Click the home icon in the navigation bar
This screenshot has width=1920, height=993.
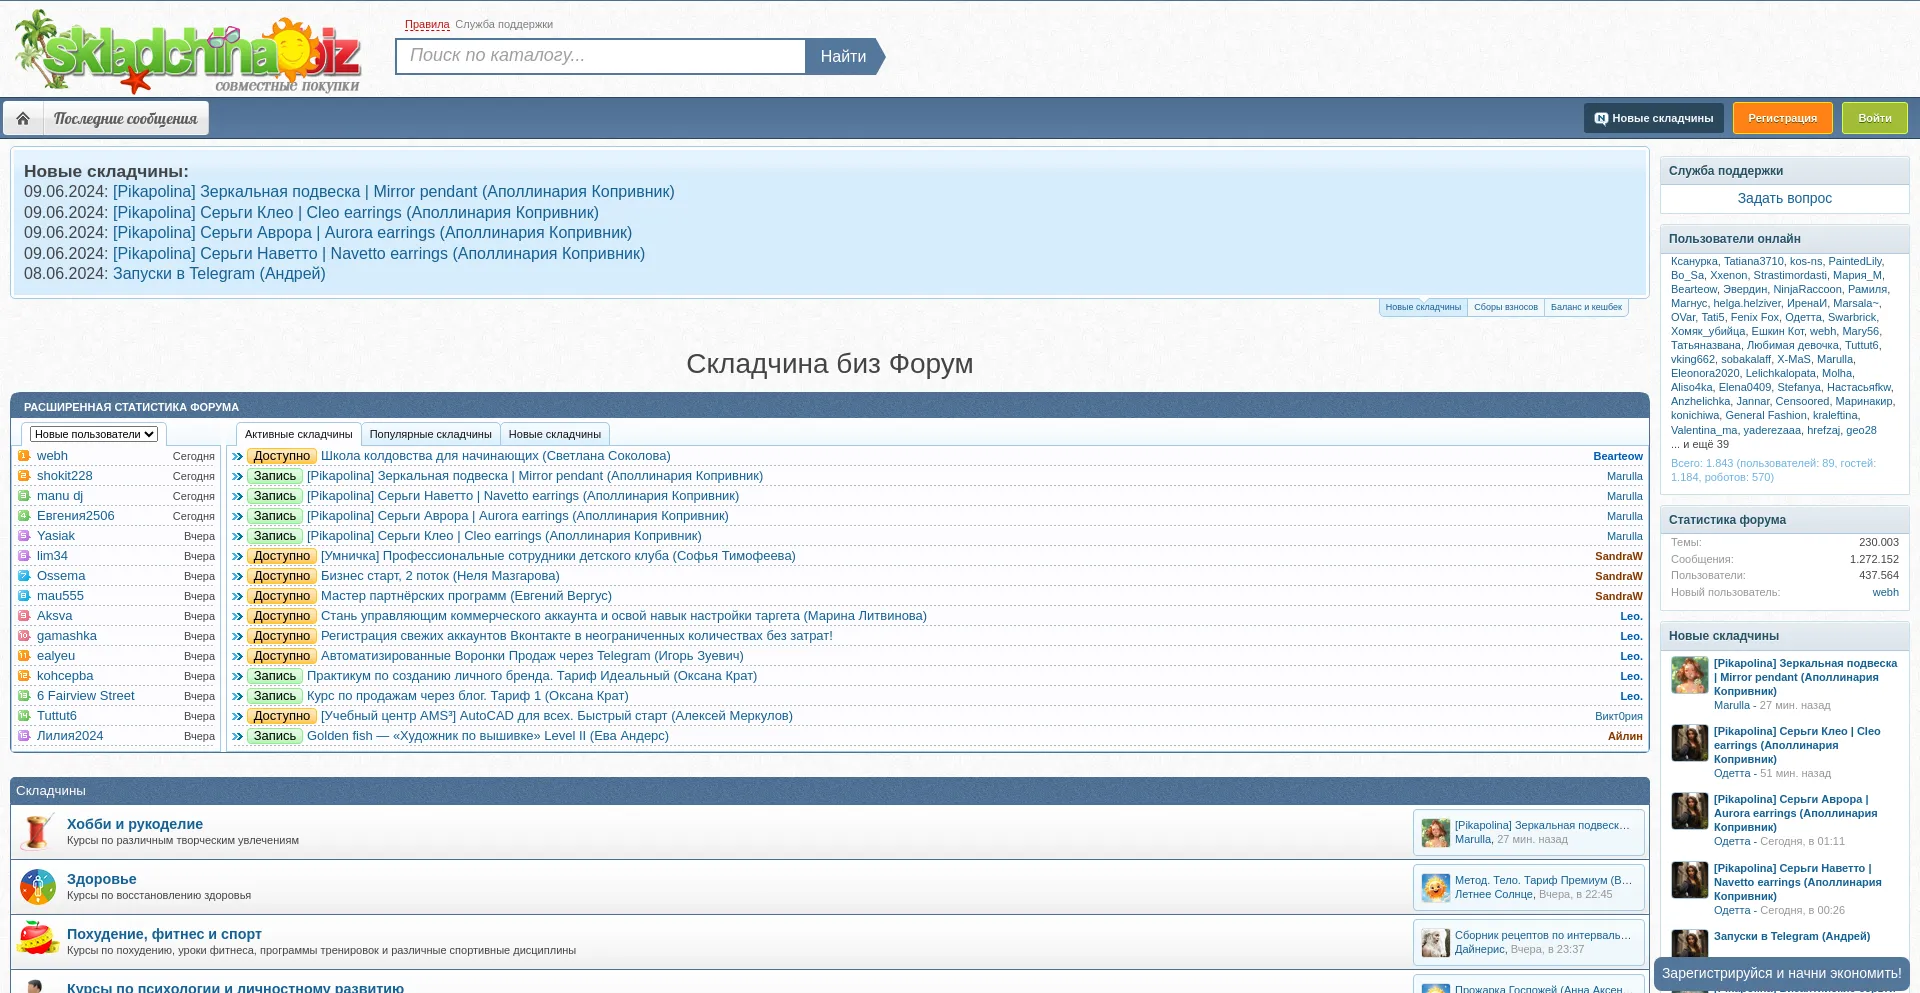click(x=23, y=117)
